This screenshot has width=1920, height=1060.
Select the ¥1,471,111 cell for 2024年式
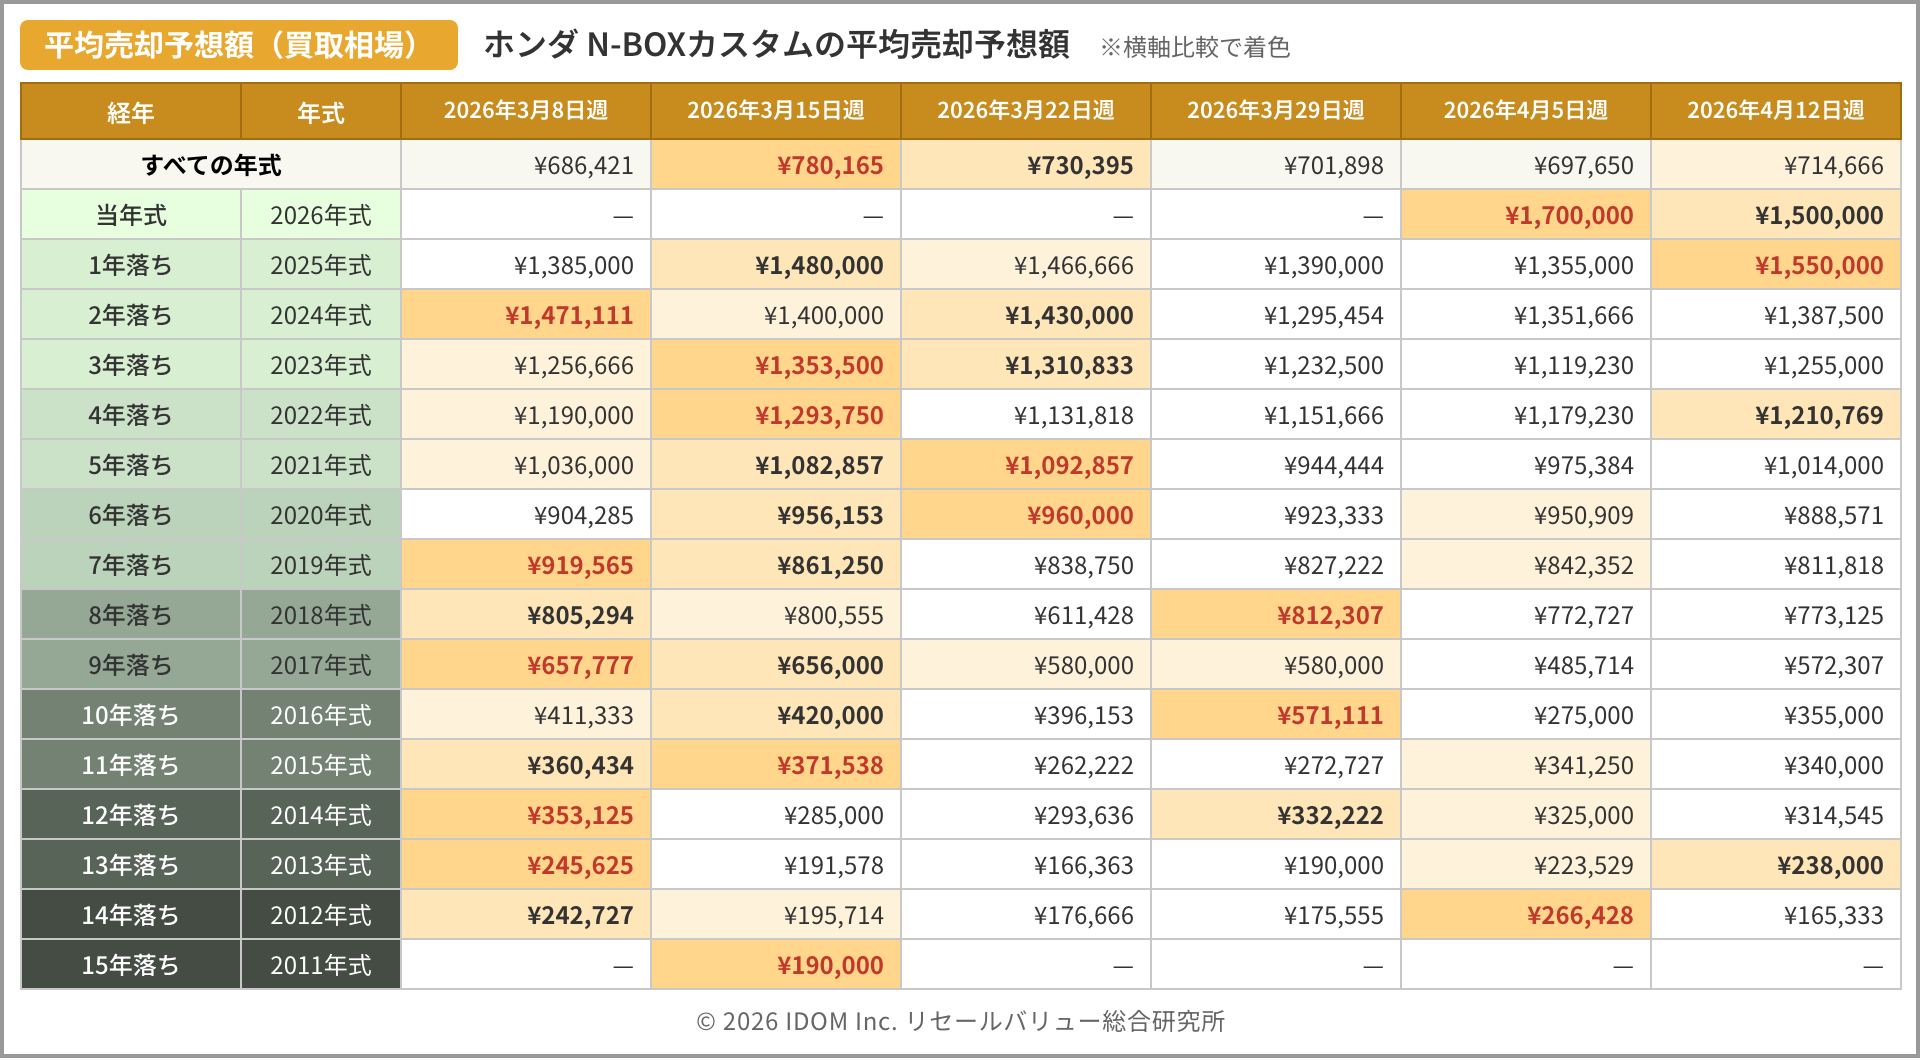click(x=568, y=315)
